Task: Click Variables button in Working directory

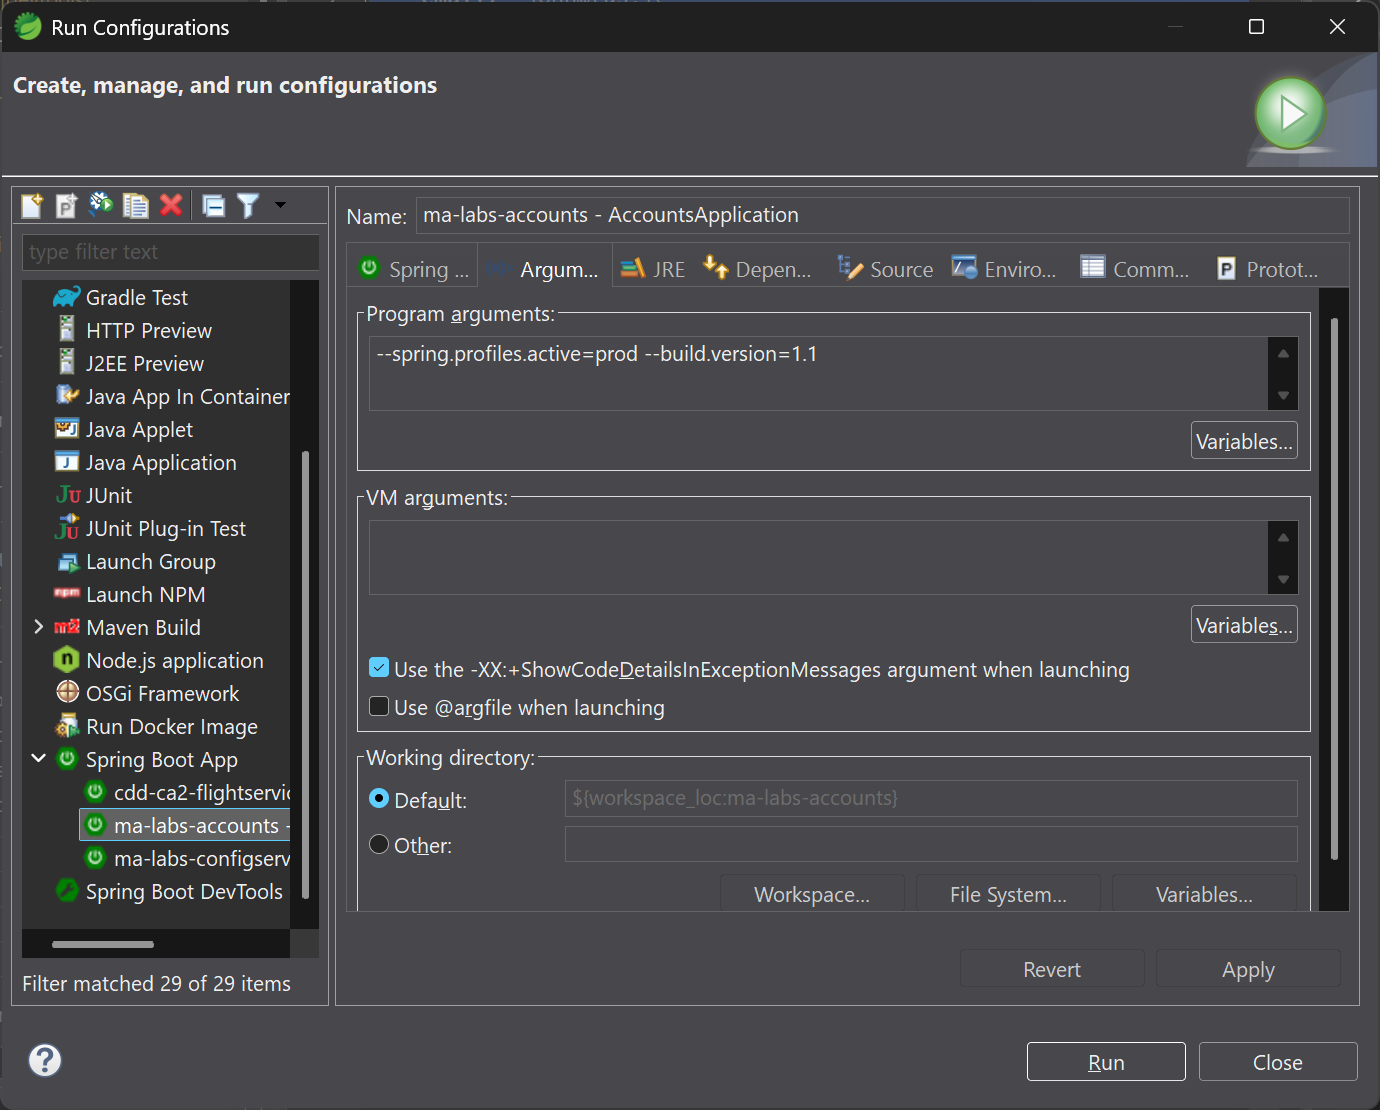Action: tap(1204, 893)
